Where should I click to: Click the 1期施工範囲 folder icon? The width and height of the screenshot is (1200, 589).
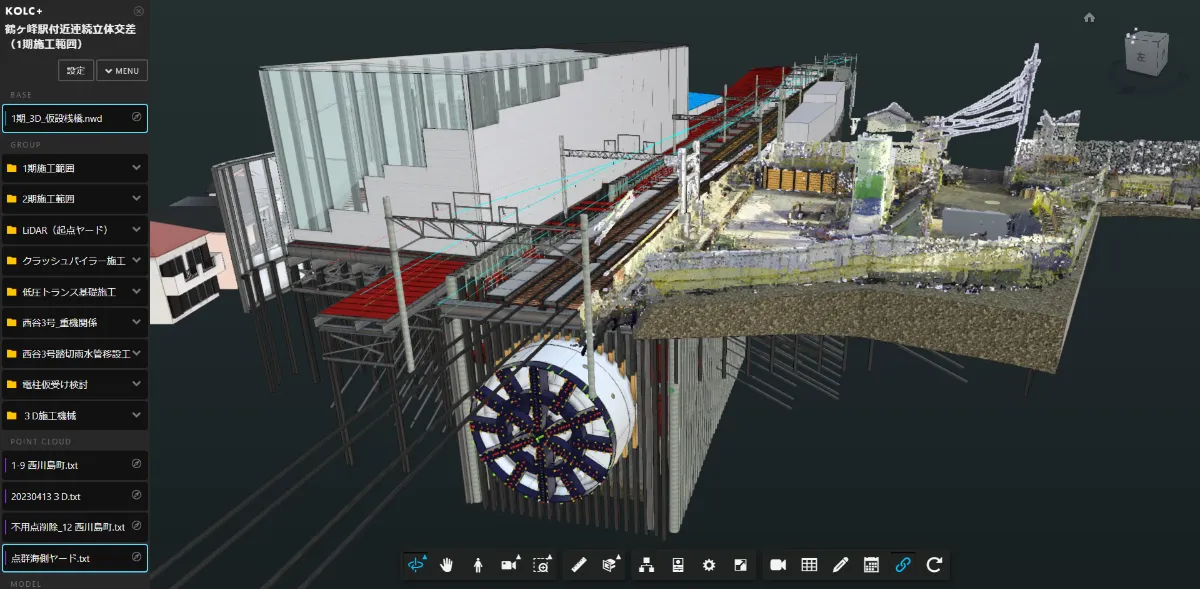click(12, 168)
